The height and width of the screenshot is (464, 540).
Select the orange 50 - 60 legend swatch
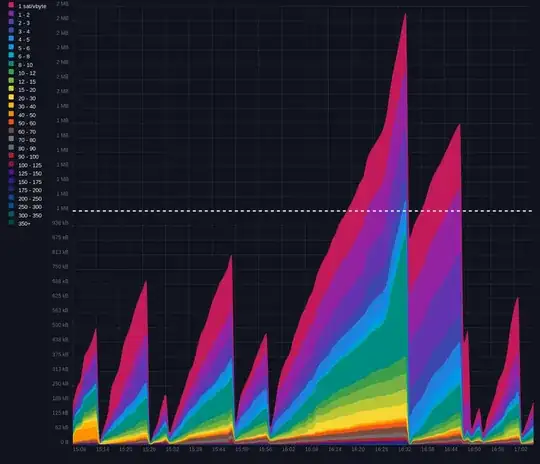(11, 122)
